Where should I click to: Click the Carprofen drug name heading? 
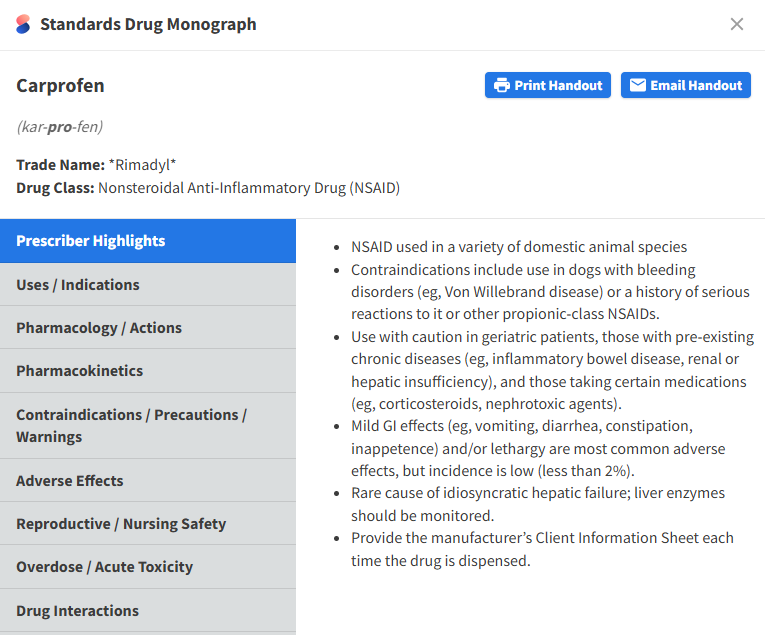60,86
